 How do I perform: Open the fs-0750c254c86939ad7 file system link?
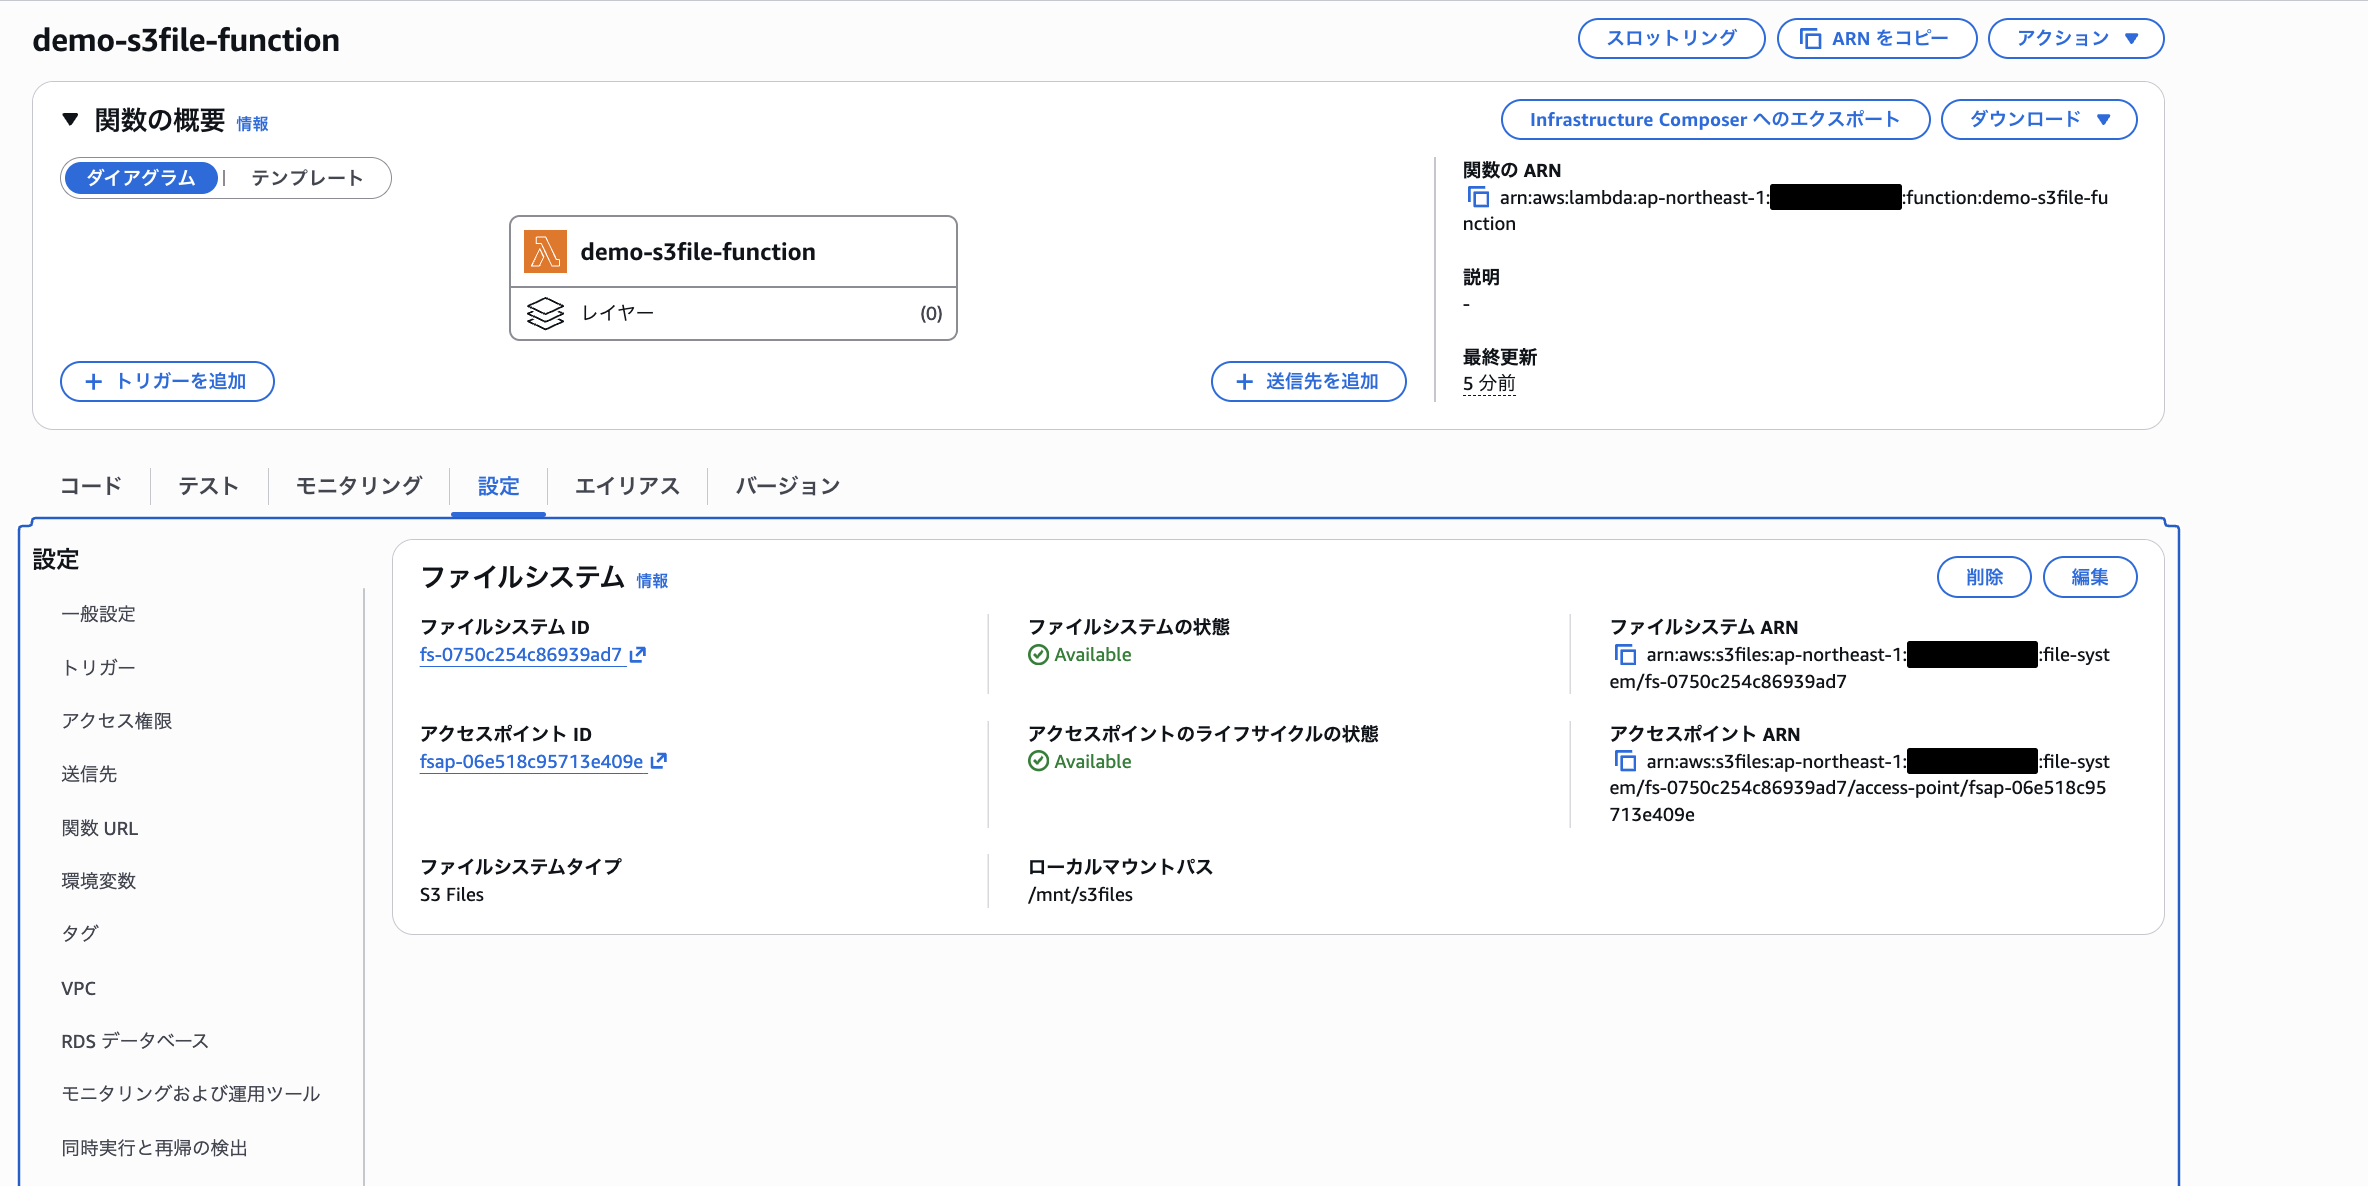522,655
